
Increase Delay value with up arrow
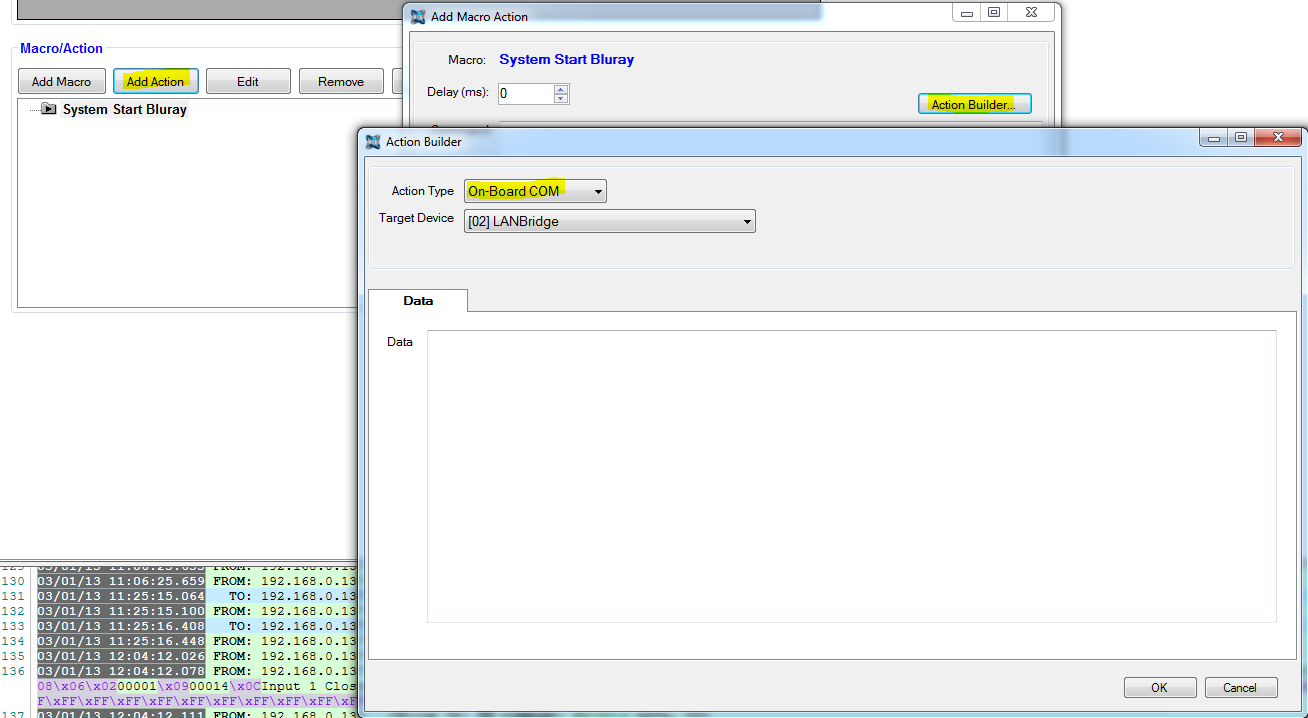(561, 88)
